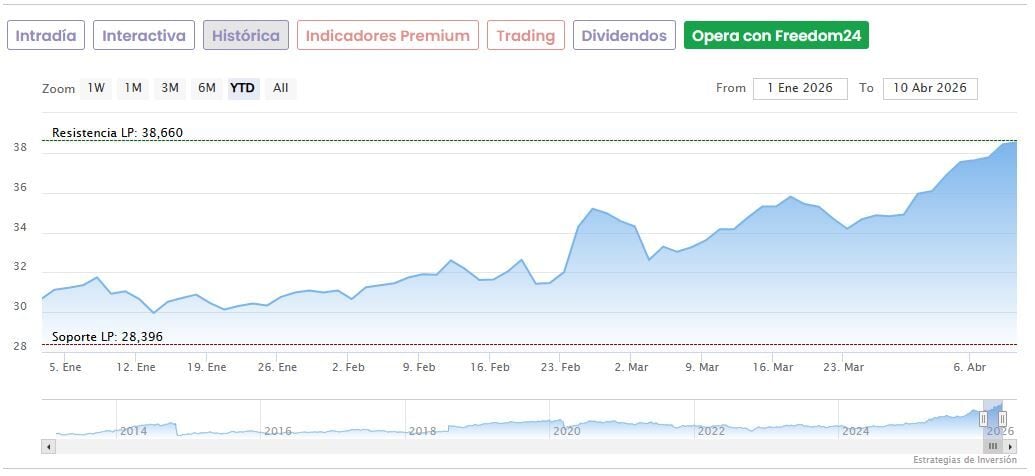Click the navigator scrollbar right arrow
1035x476 pixels.
1011,446
